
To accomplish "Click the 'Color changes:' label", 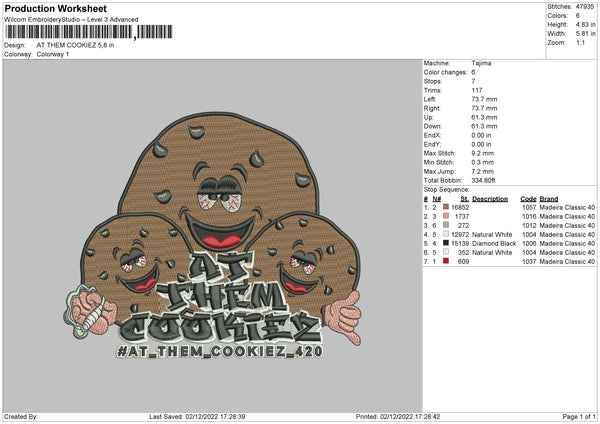I will point(445,72).
